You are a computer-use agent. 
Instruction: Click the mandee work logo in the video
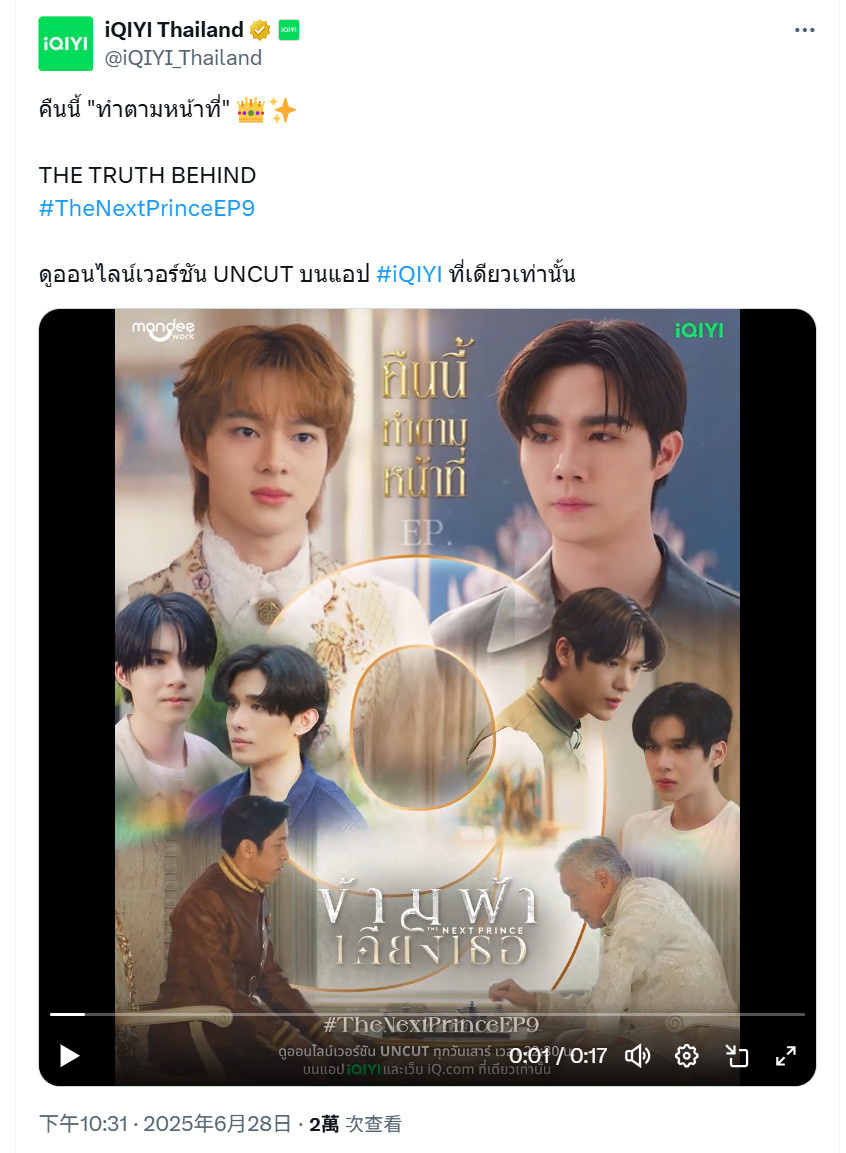coord(163,330)
